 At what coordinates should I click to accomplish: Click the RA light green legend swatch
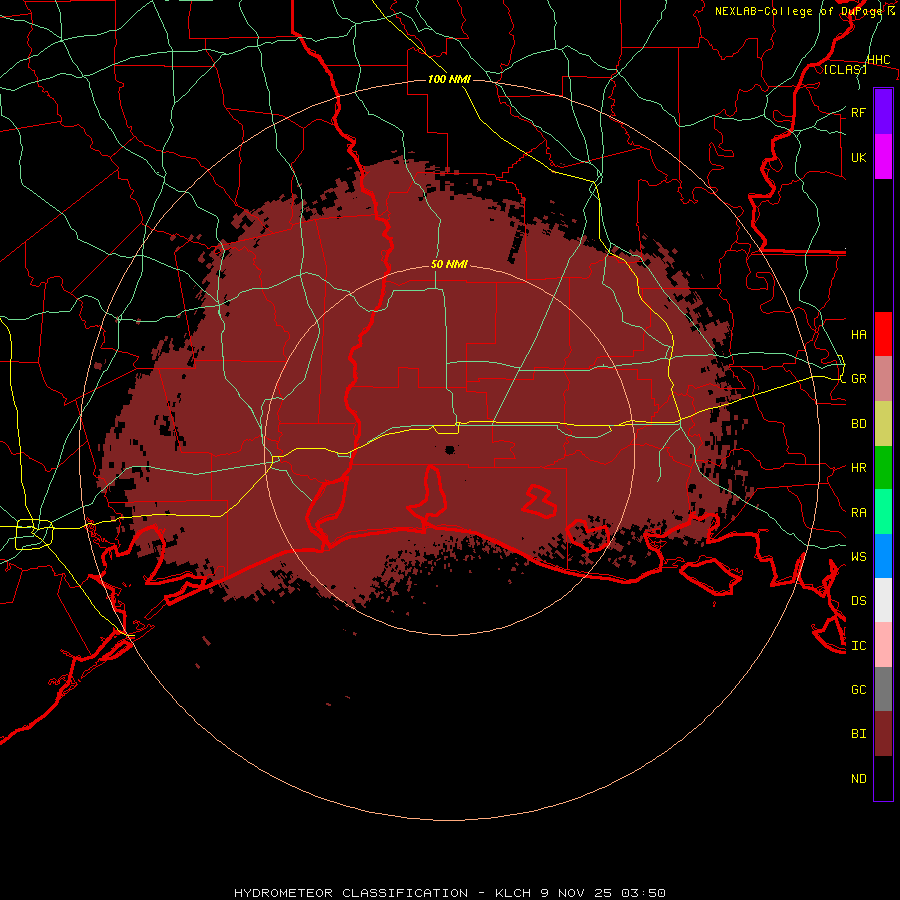(x=883, y=512)
